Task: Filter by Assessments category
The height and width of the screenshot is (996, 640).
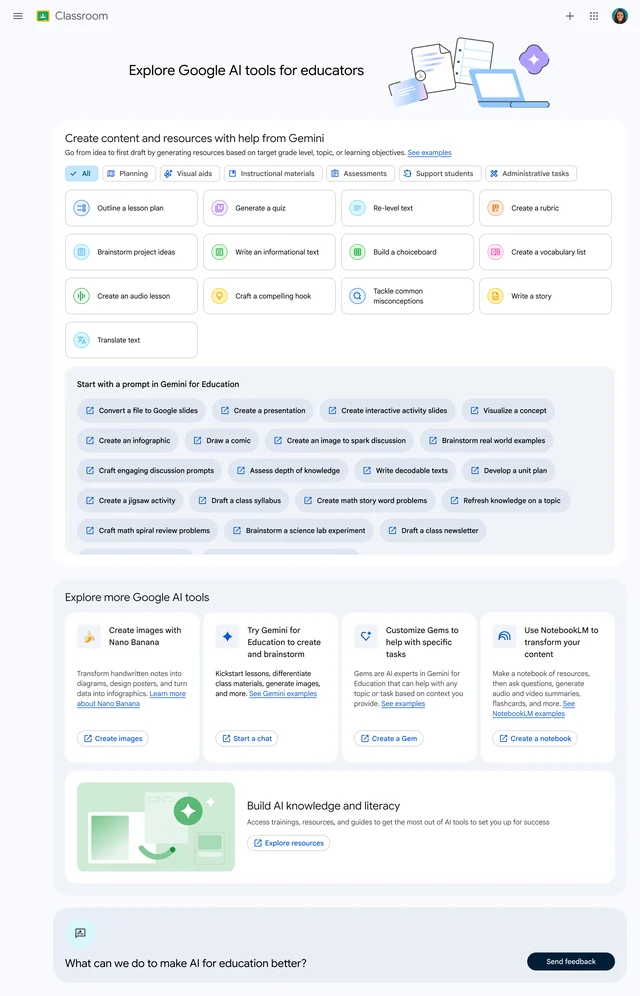Action: click(x=361, y=173)
